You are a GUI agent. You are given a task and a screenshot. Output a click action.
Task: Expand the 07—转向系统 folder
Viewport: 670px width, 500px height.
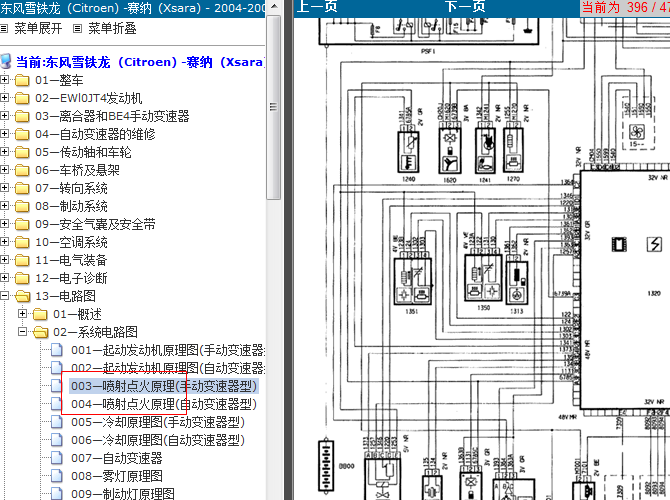point(4,188)
